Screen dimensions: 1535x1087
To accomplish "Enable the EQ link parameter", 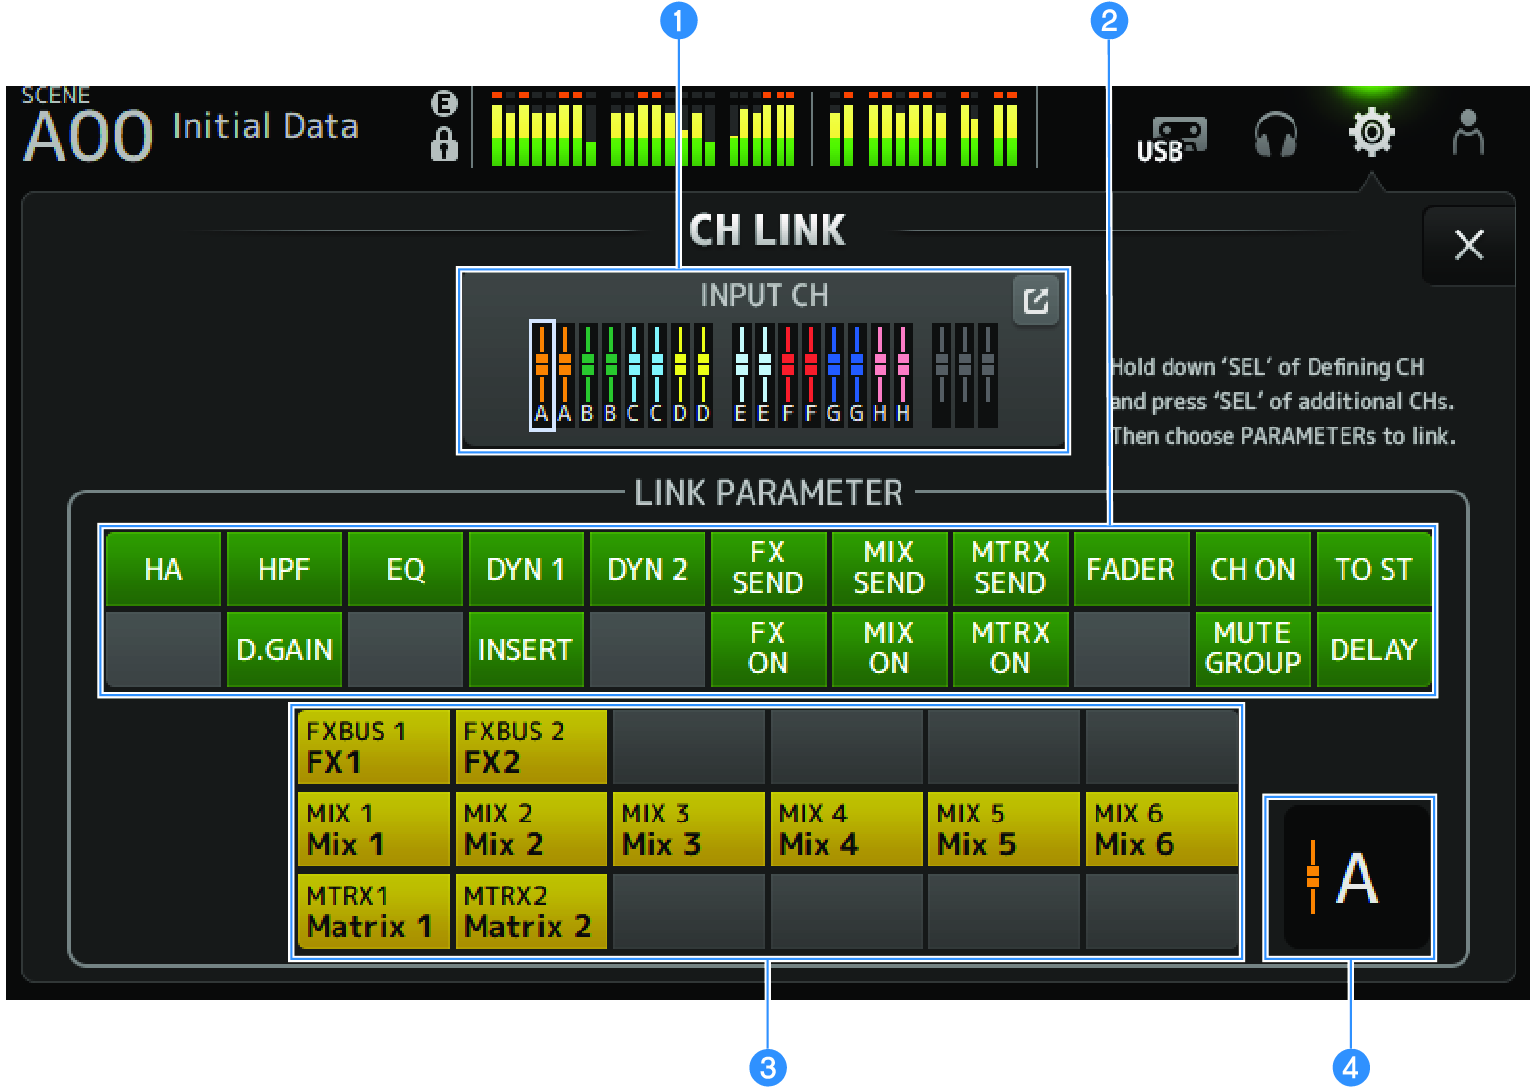I will point(405,569).
